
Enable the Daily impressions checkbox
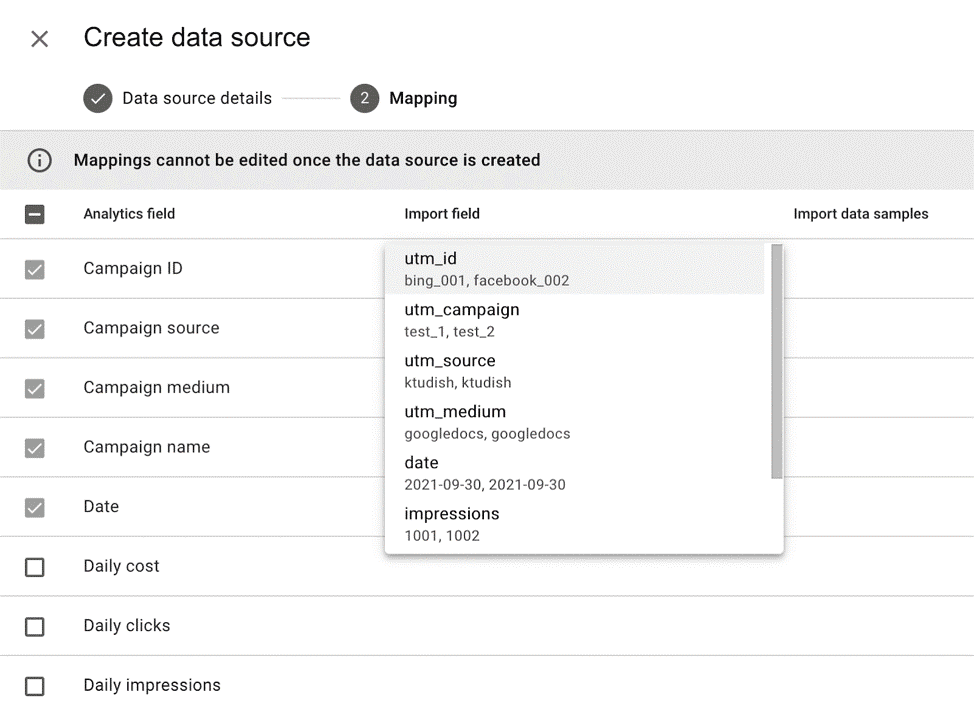click(x=36, y=686)
